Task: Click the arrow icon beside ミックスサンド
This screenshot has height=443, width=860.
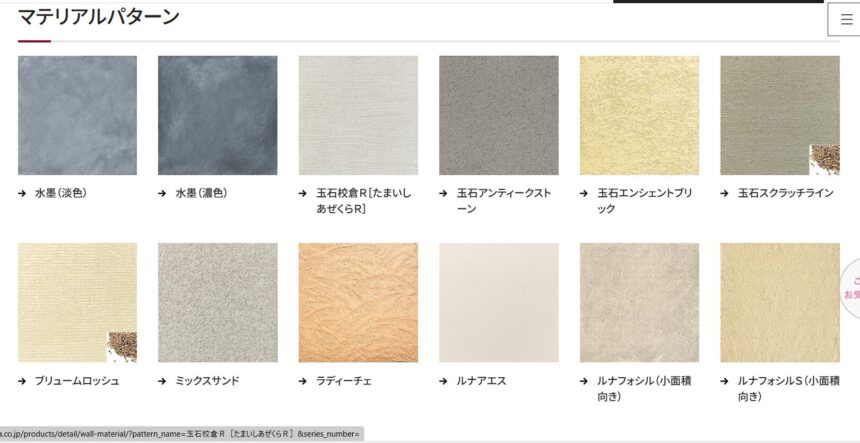Action: coord(162,380)
